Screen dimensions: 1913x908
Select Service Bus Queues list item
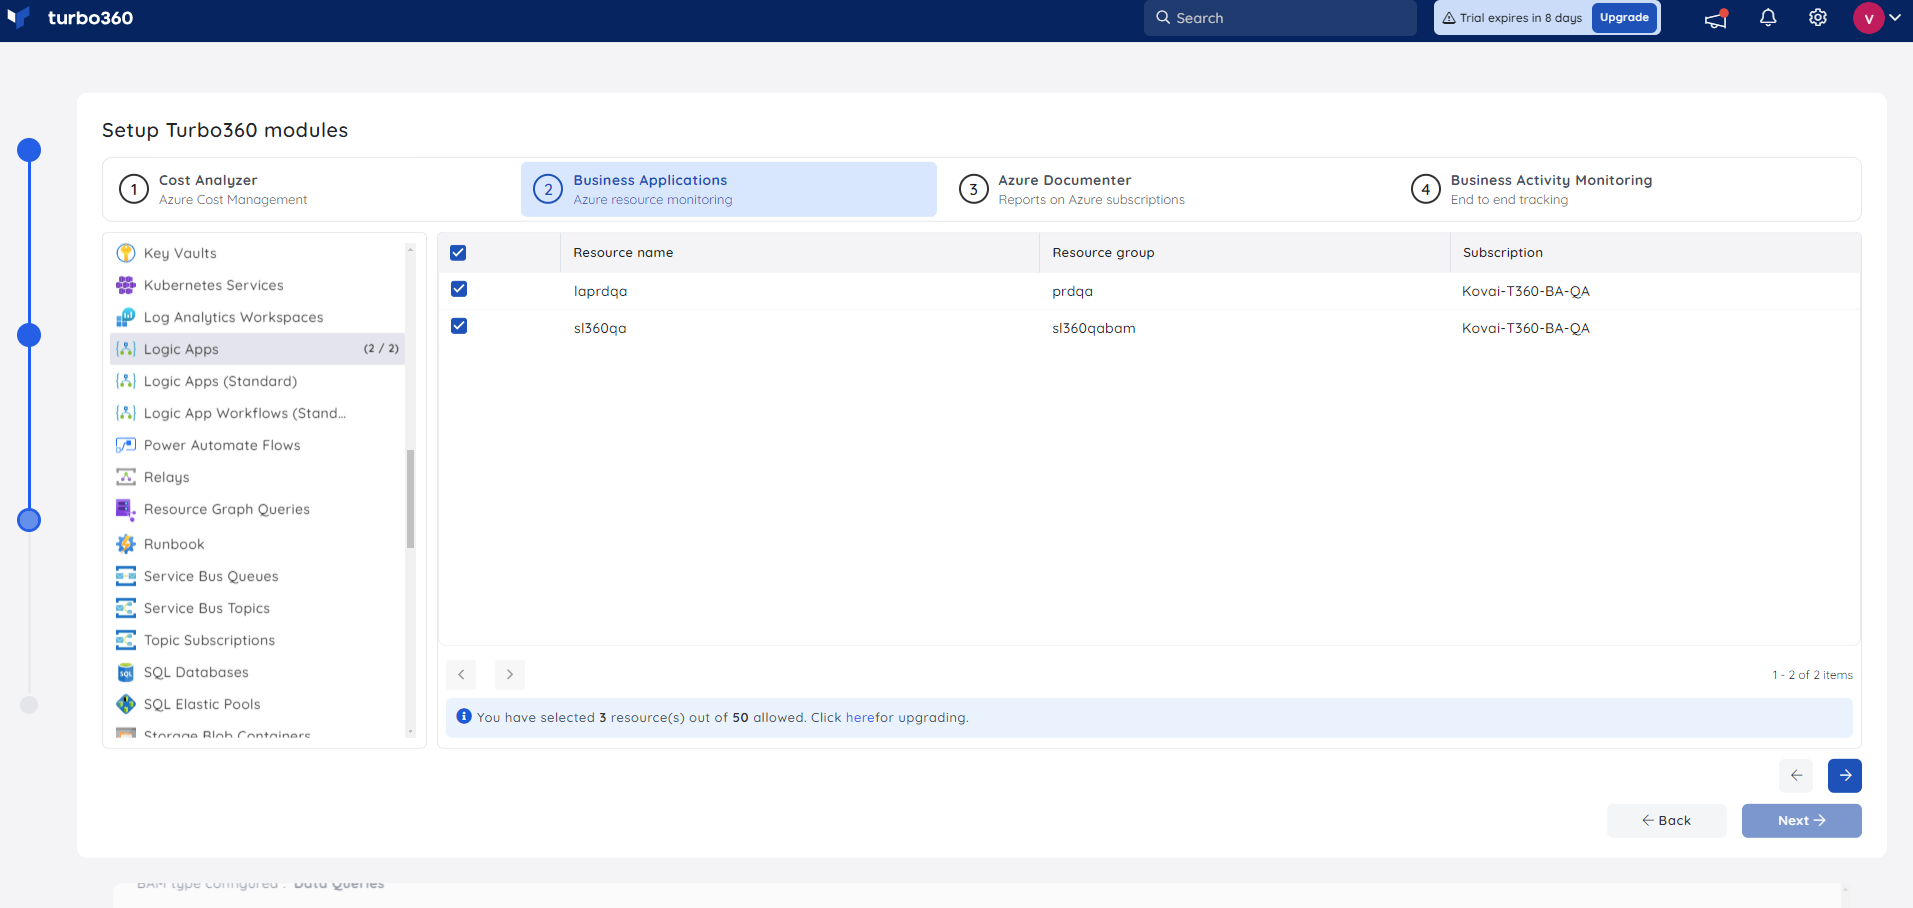point(257,576)
